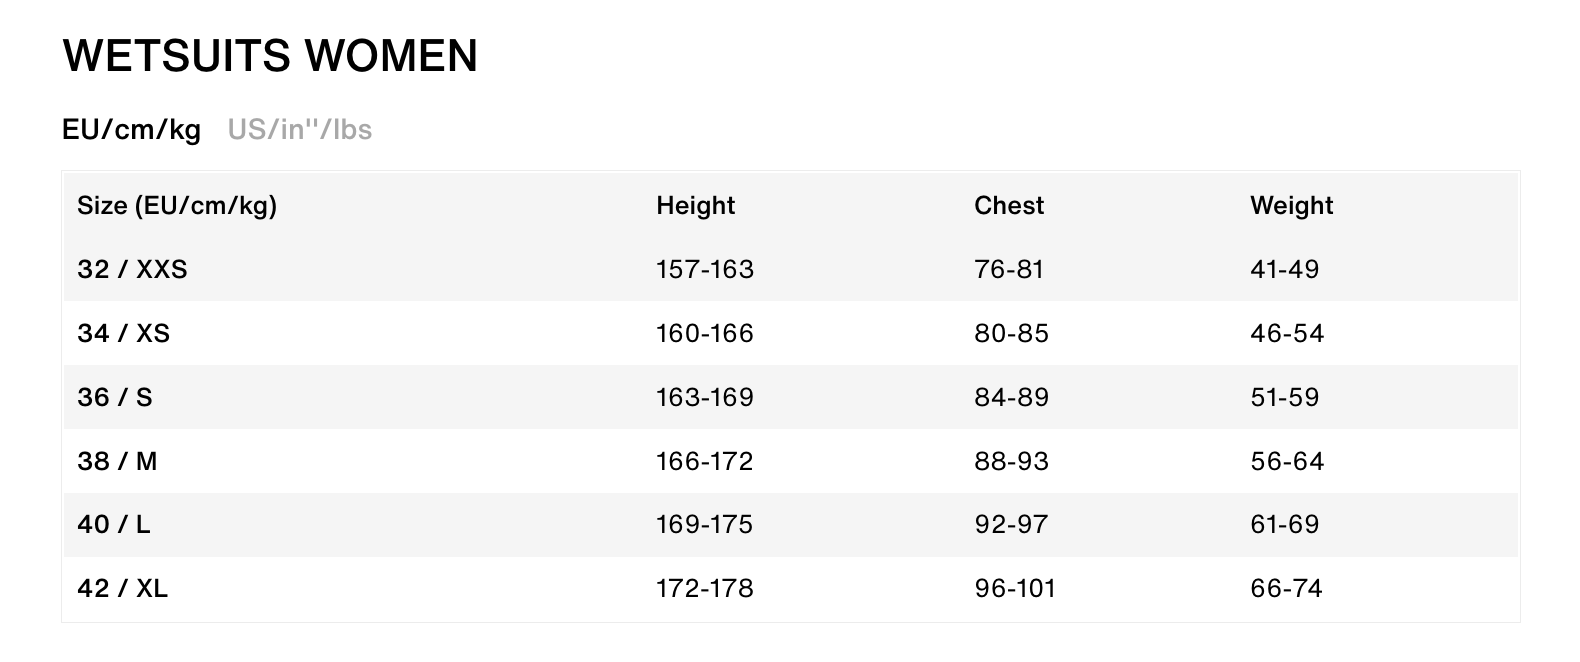
Task: Click the 169-175 height cell
Action: click(x=704, y=524)
